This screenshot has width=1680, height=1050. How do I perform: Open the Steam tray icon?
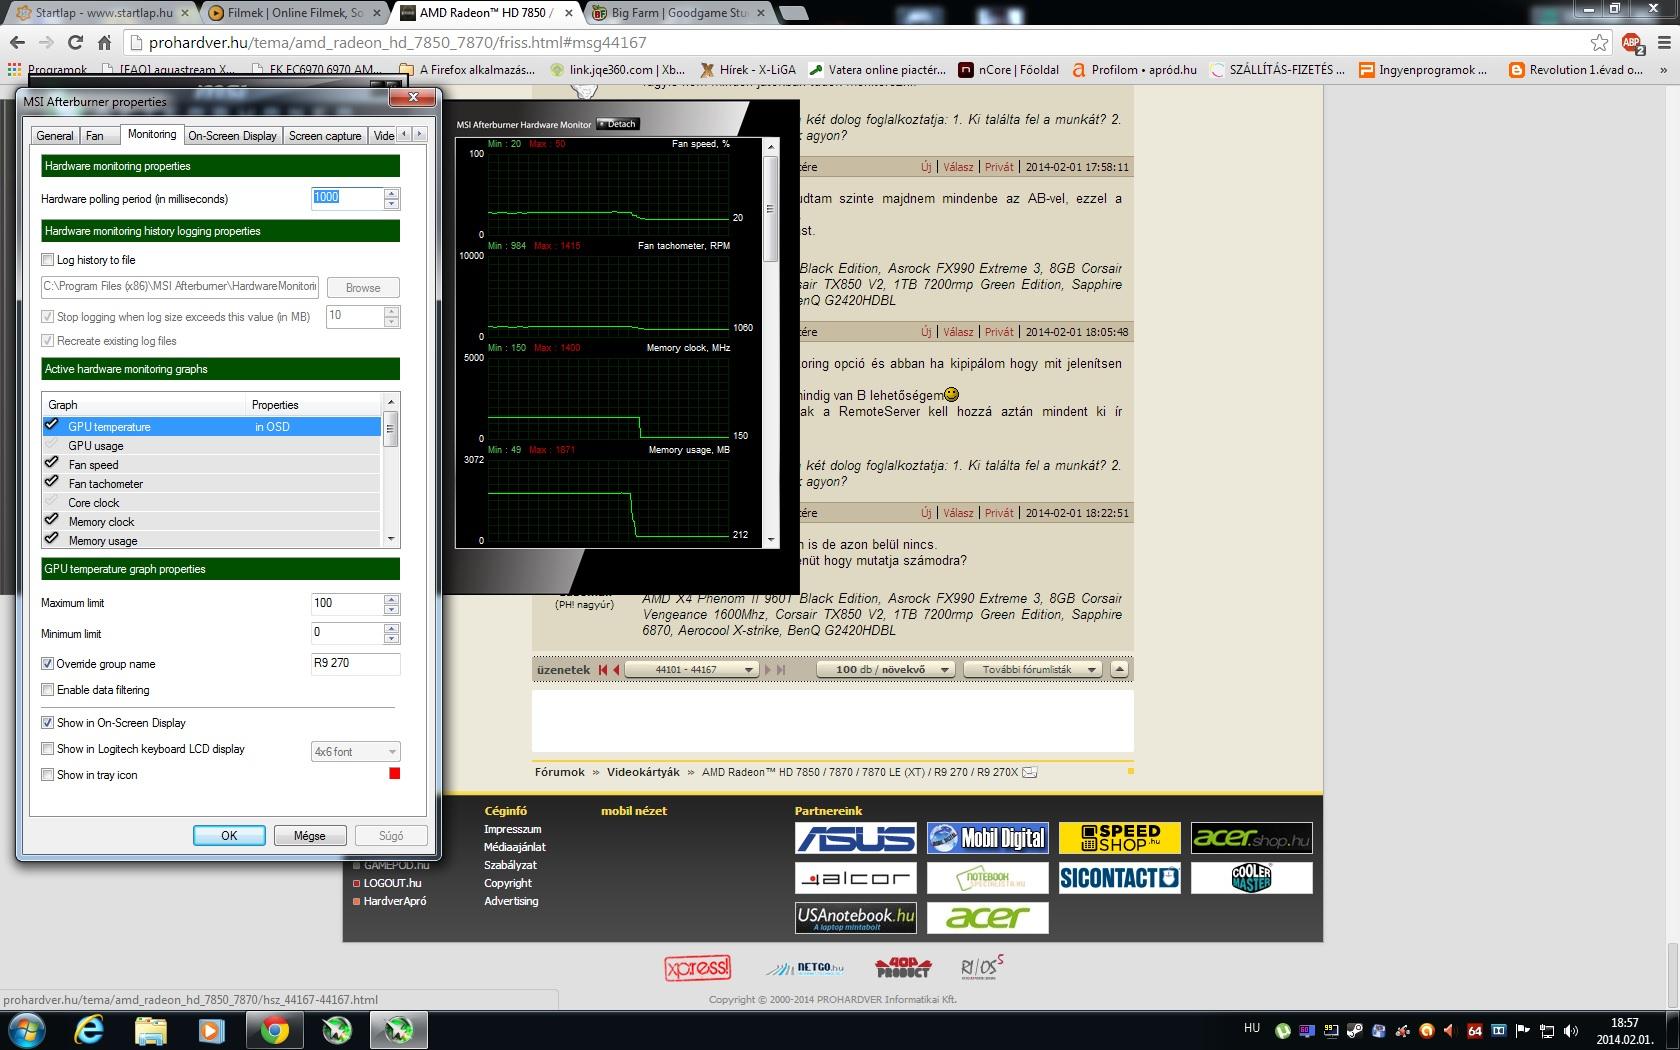(x=1355, y=1030)
